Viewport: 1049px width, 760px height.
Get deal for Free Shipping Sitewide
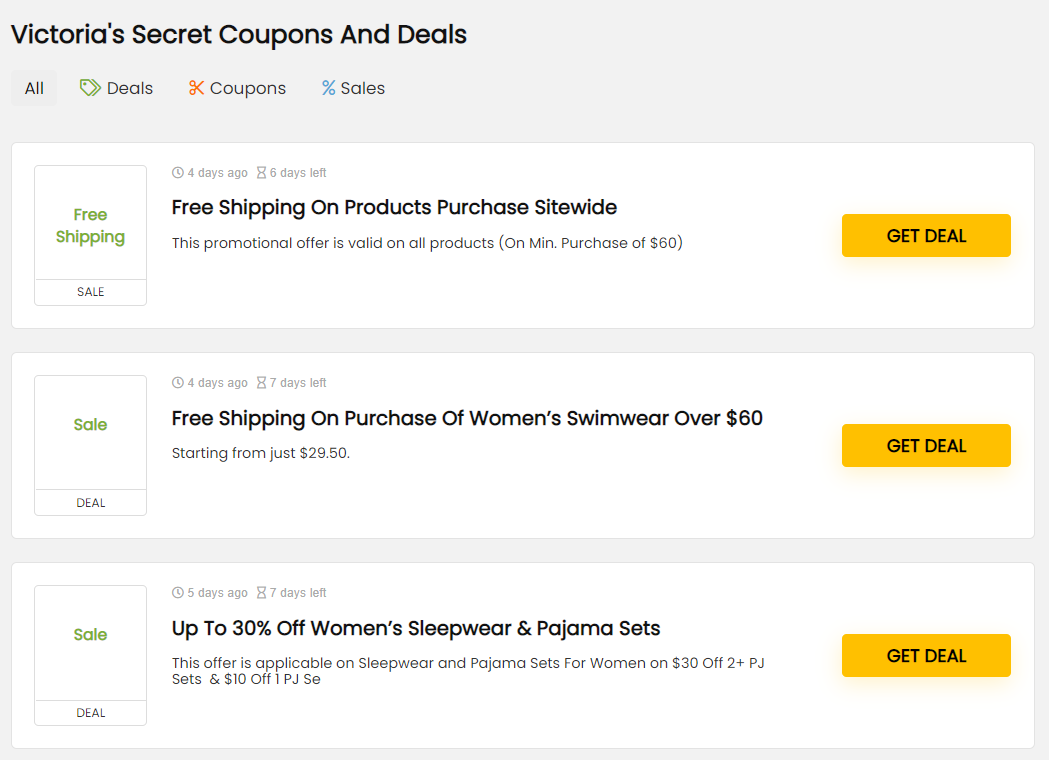pos(926,236)
